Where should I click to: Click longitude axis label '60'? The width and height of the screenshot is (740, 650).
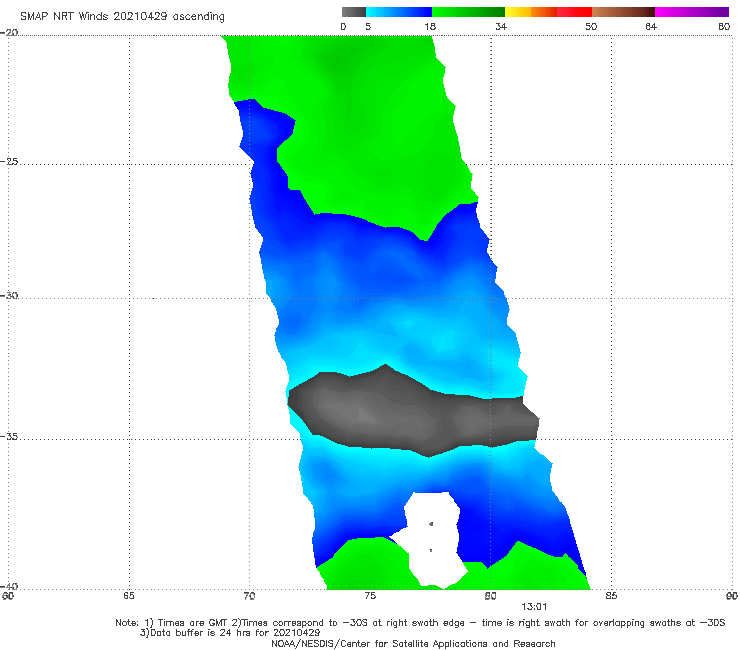[8, 596]
